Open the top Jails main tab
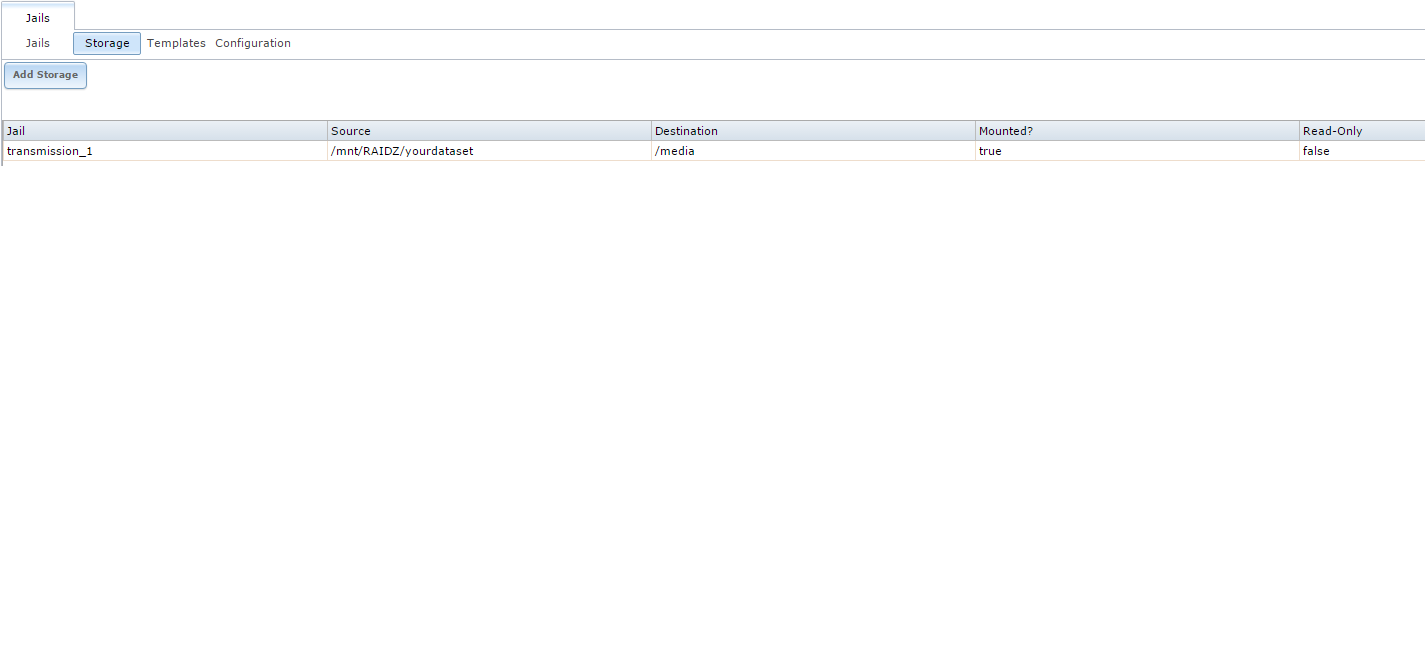1425x648 pixels. [x=38, y=17]
